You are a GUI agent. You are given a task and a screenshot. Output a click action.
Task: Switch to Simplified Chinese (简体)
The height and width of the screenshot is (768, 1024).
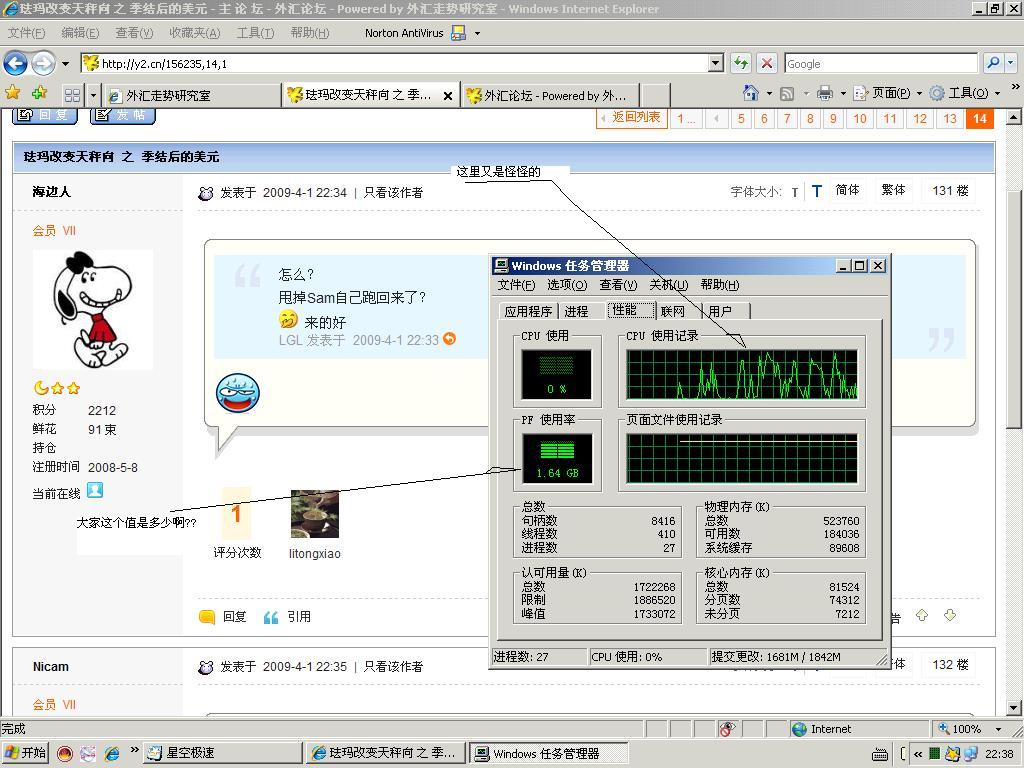tap(847, 190)
